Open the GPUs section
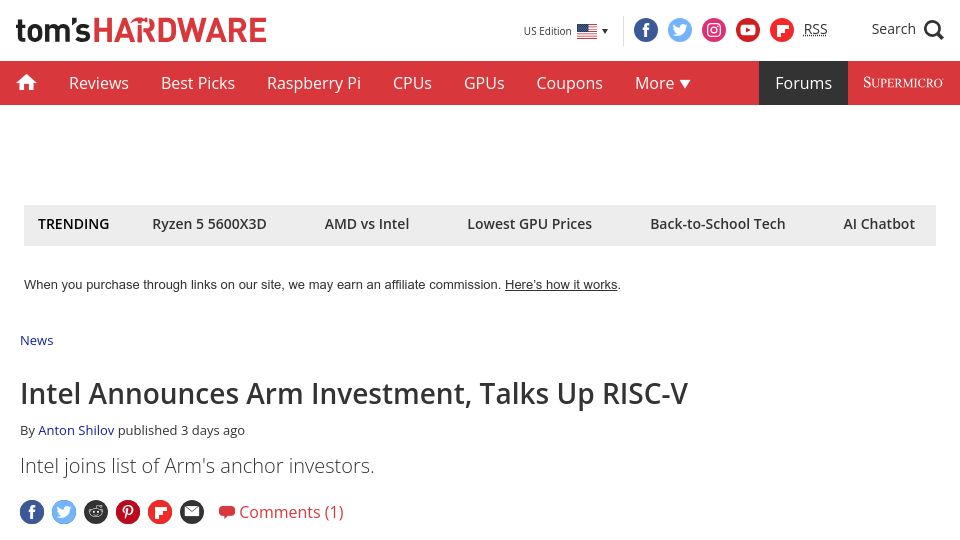This screenshot has height=540, width=960. click(484, 83)
